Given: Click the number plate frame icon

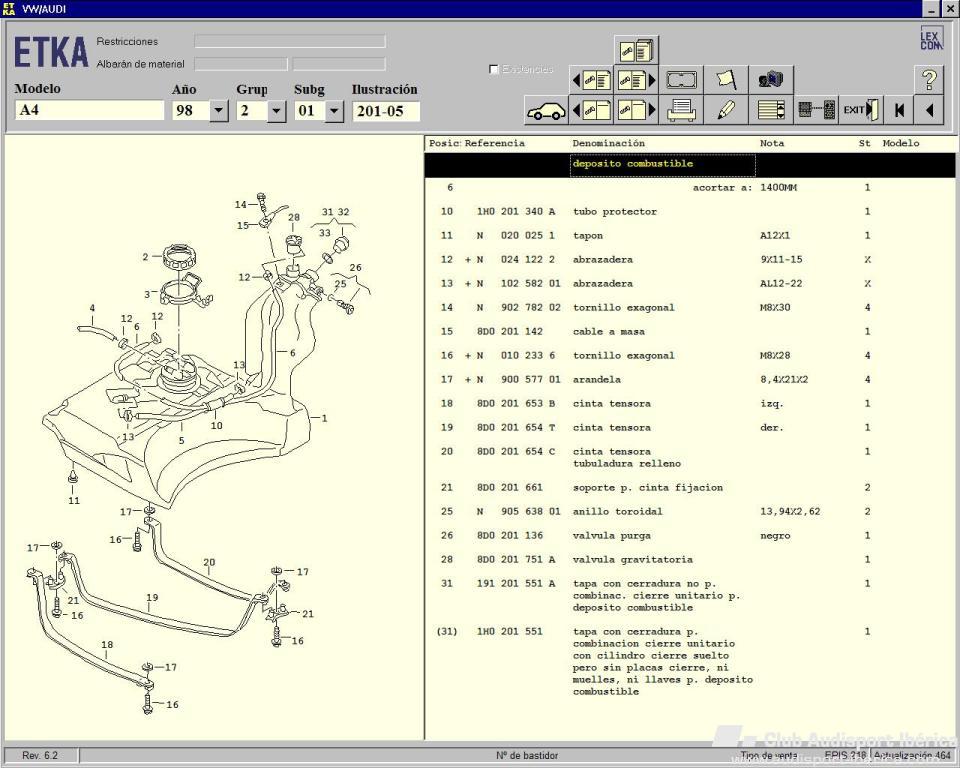Looking at the screenshot, I should coord(681,80).
